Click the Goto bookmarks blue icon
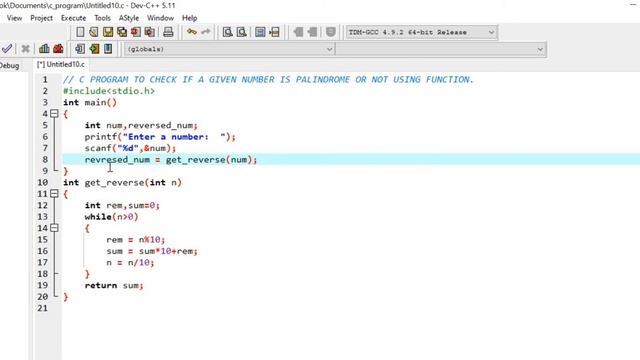 [x=108, y=49]
